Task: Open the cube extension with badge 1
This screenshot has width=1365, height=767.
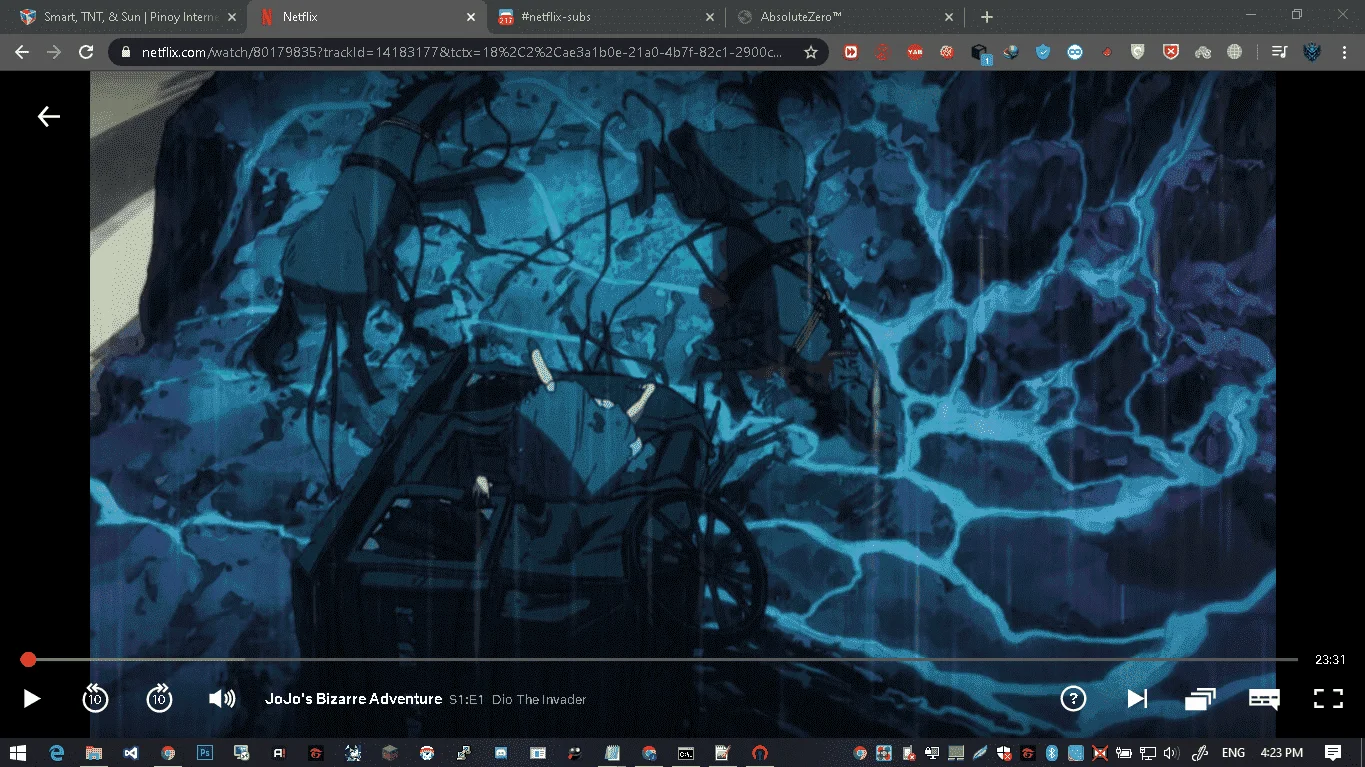Action: tap(980, 53)
